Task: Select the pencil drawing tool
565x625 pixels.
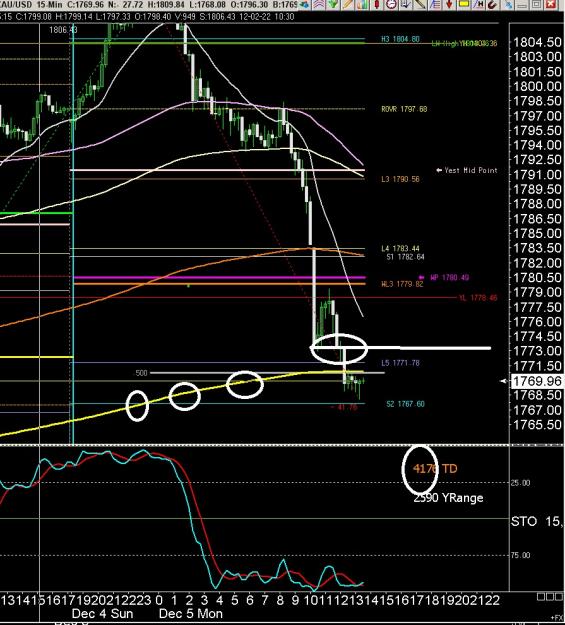Action: click(348, 4)
